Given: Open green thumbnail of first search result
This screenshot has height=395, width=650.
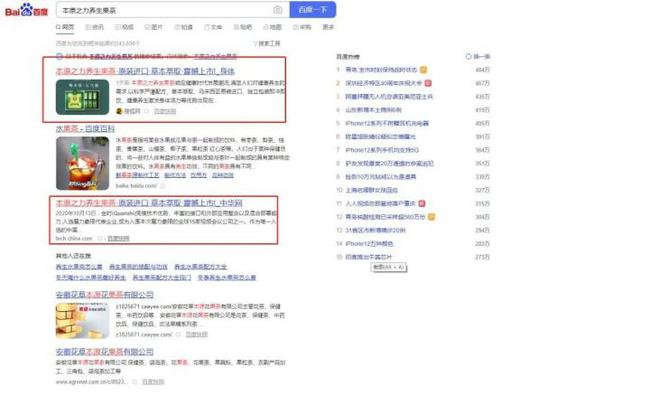Looking at the screenshot, I should point(82,97).
